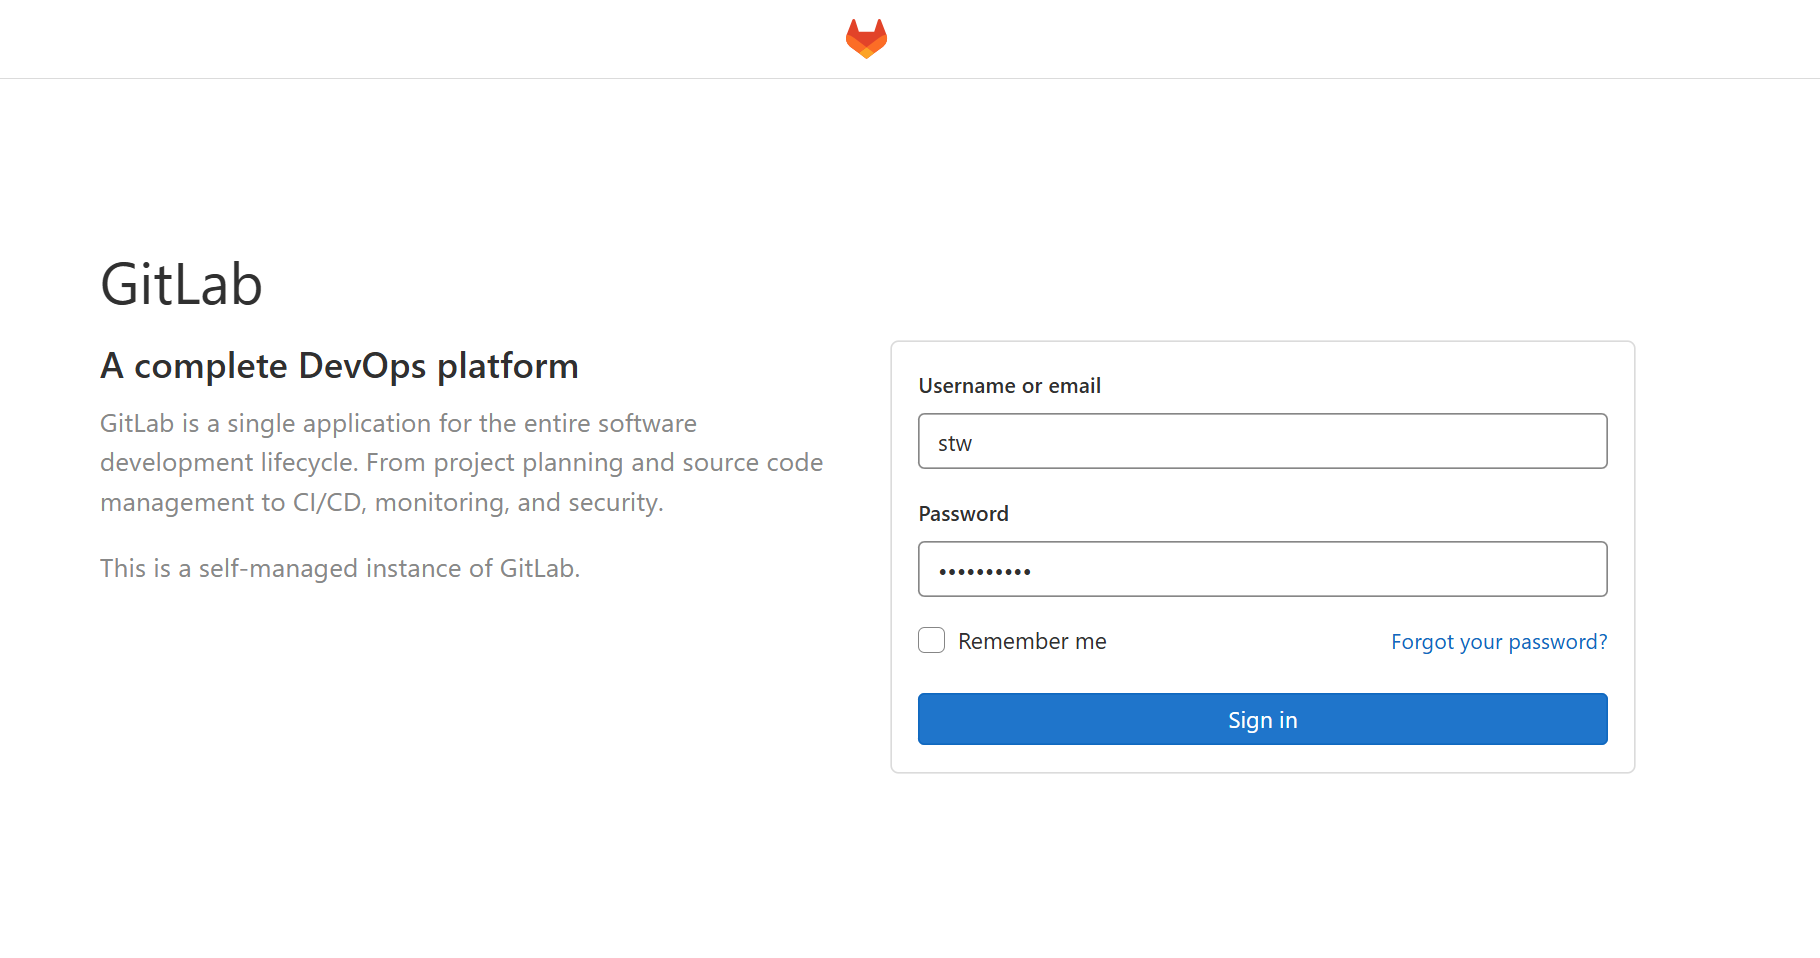
Task: Focus the Password input field
Action: pos(1262,569)
